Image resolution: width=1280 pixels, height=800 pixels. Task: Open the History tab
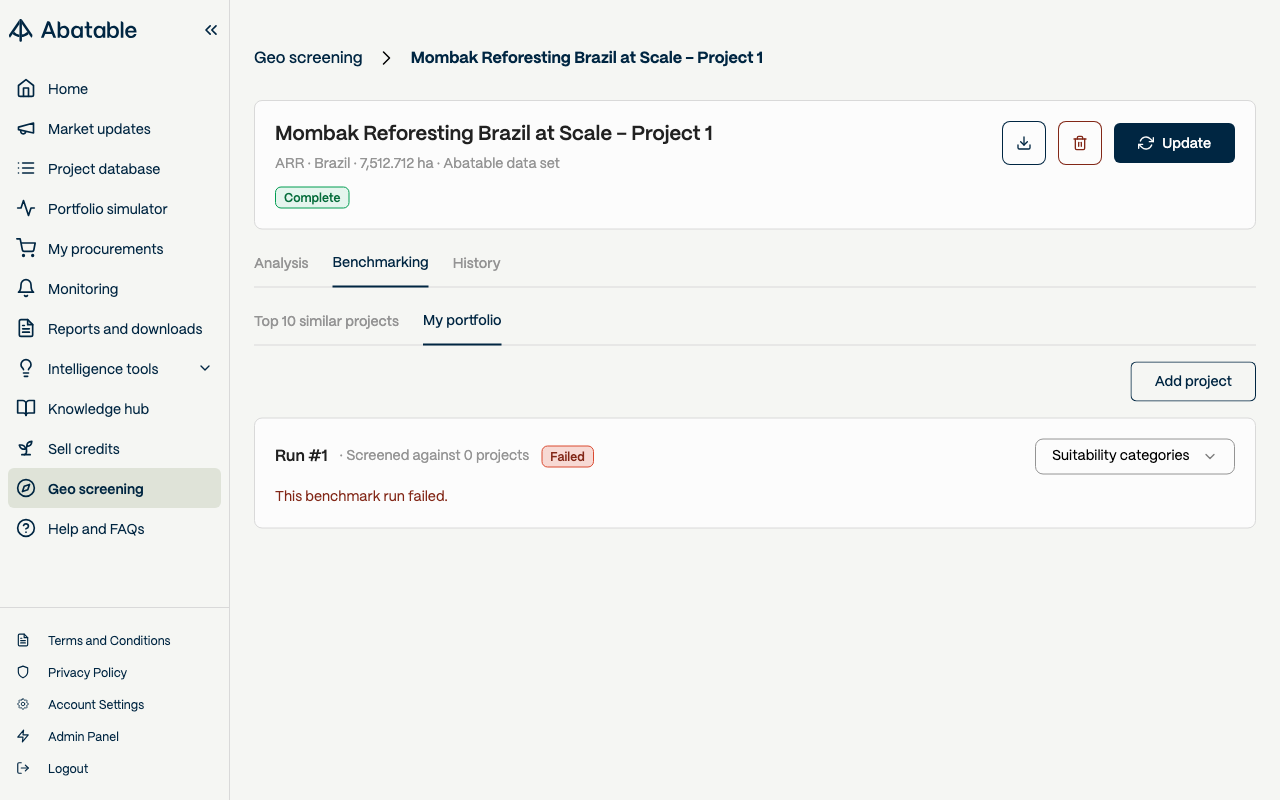tap(476, 263)
